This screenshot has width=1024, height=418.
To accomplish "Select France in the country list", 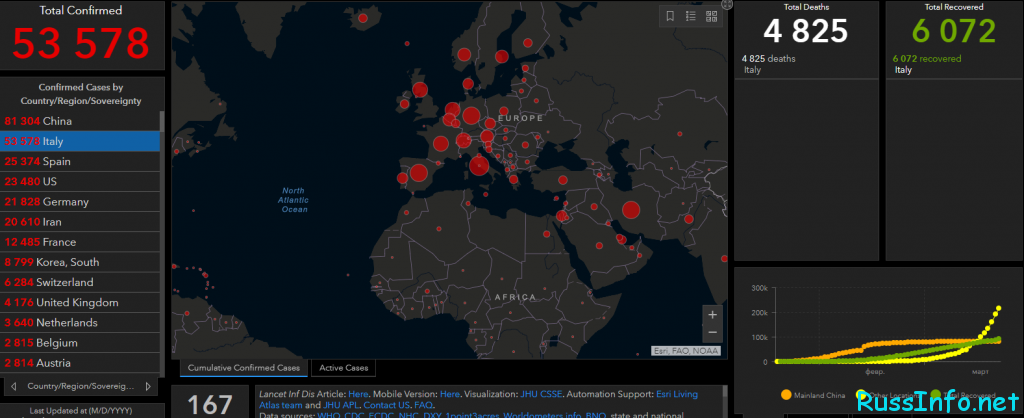I will 80,242.
